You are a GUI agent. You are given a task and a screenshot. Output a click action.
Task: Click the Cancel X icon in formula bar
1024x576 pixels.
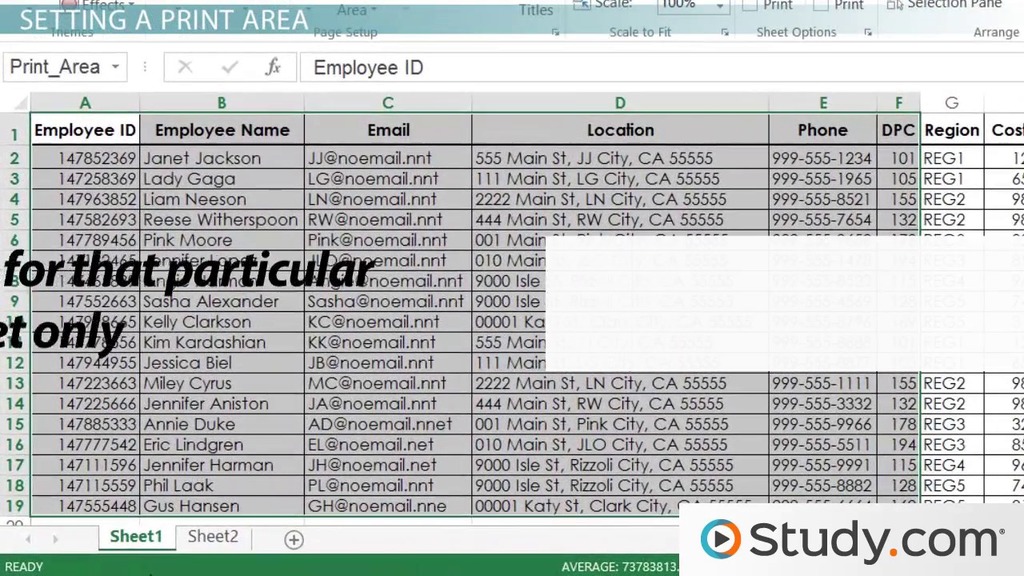click(x=185, y=67)
